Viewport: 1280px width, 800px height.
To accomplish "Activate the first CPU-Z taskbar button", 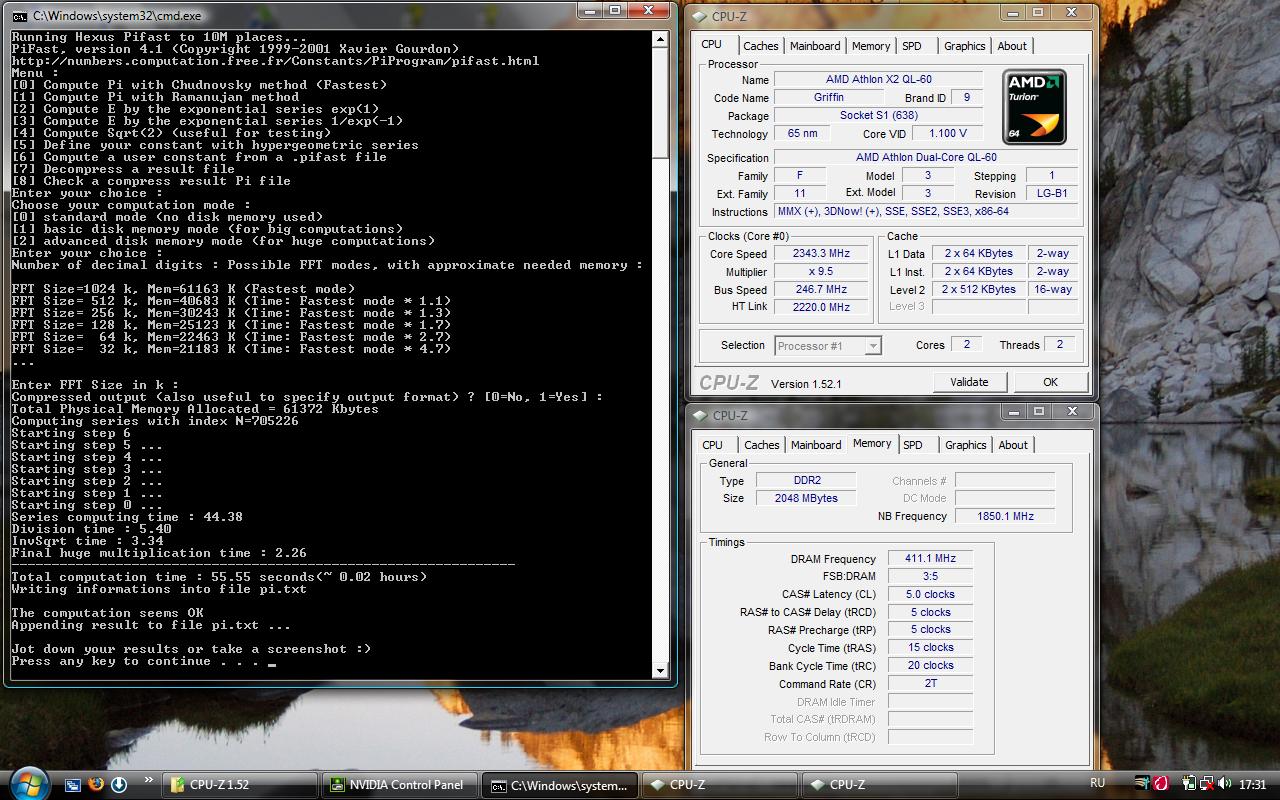I will [718, 785].
